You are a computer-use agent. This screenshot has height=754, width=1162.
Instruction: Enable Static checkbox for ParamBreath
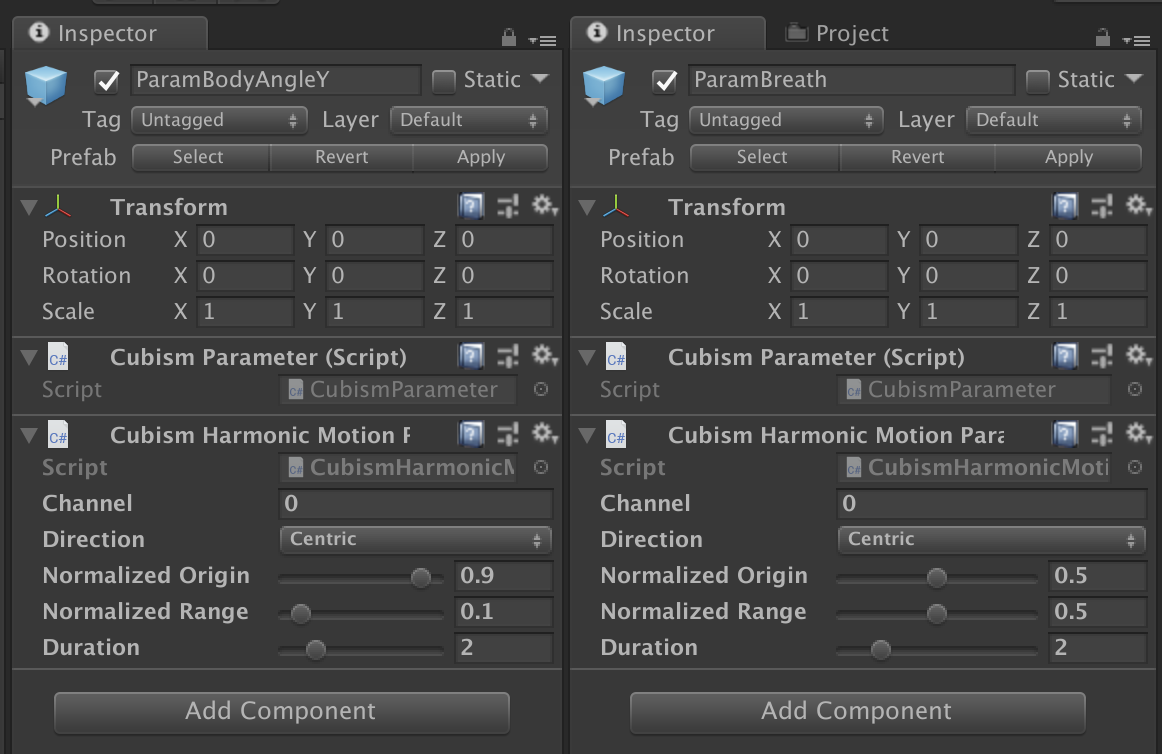coord(1038,80)
